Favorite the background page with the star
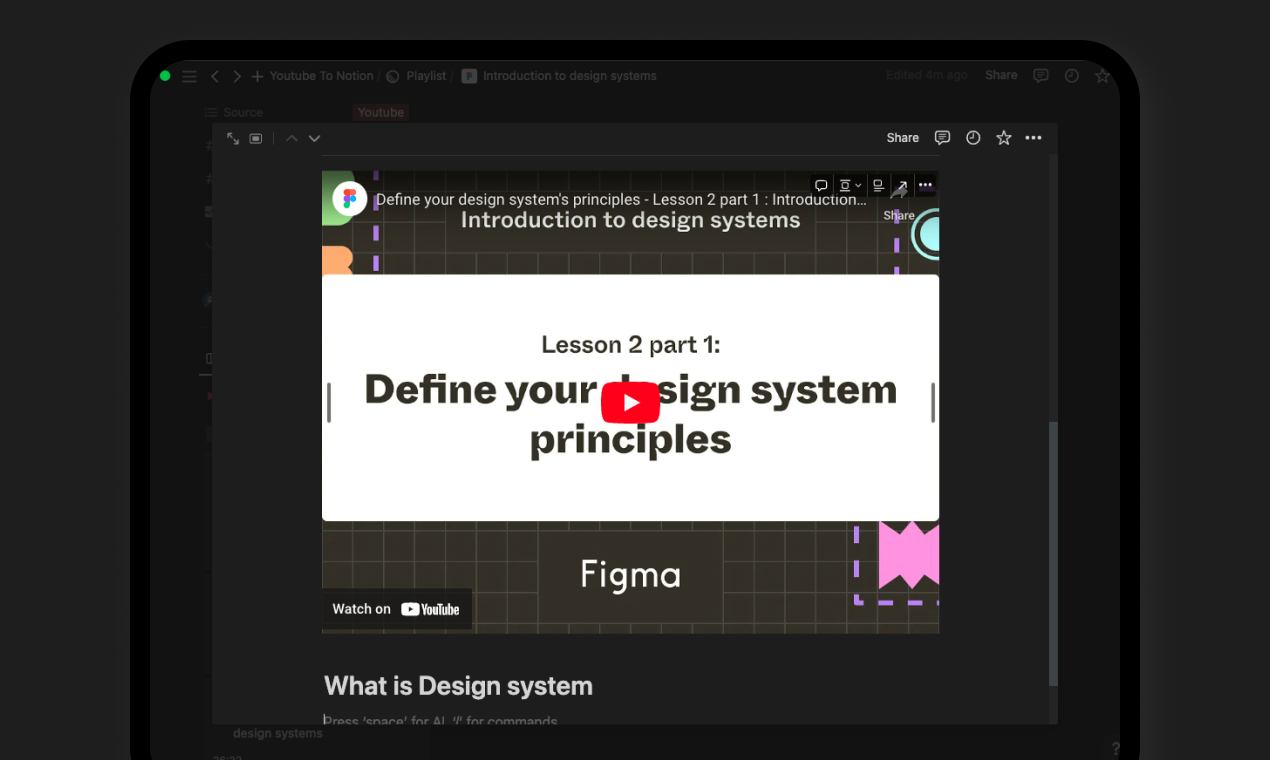Viewport: 1270px width, 760px height. pos(1102,76)
